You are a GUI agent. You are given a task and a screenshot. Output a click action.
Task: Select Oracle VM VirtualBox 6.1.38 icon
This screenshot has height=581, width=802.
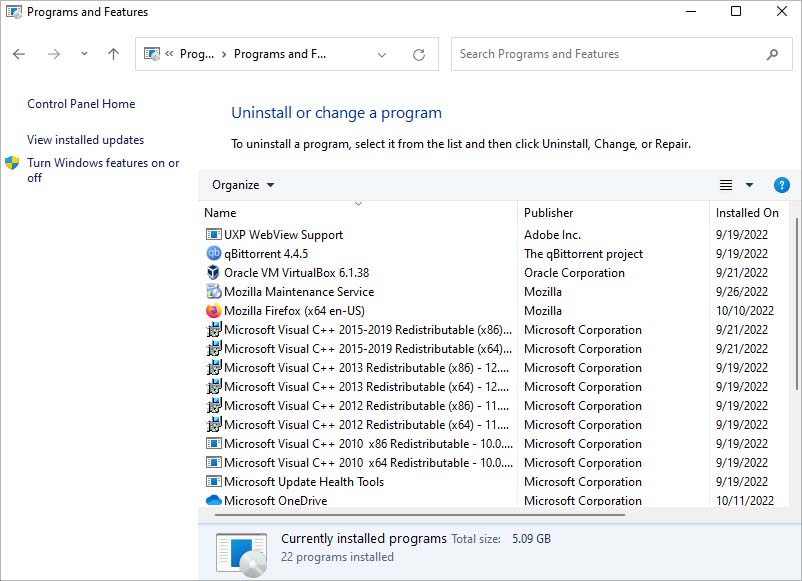213,273
